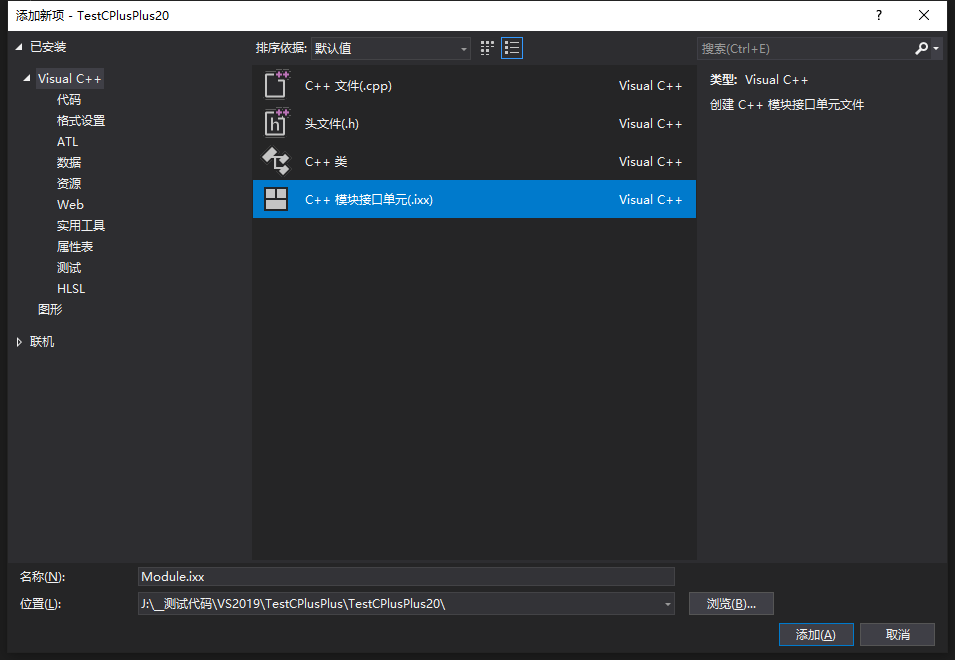Click the C++ 文件(.cpp) file icon
Viewport: 955px width, 660px height.
click(276, 85)
